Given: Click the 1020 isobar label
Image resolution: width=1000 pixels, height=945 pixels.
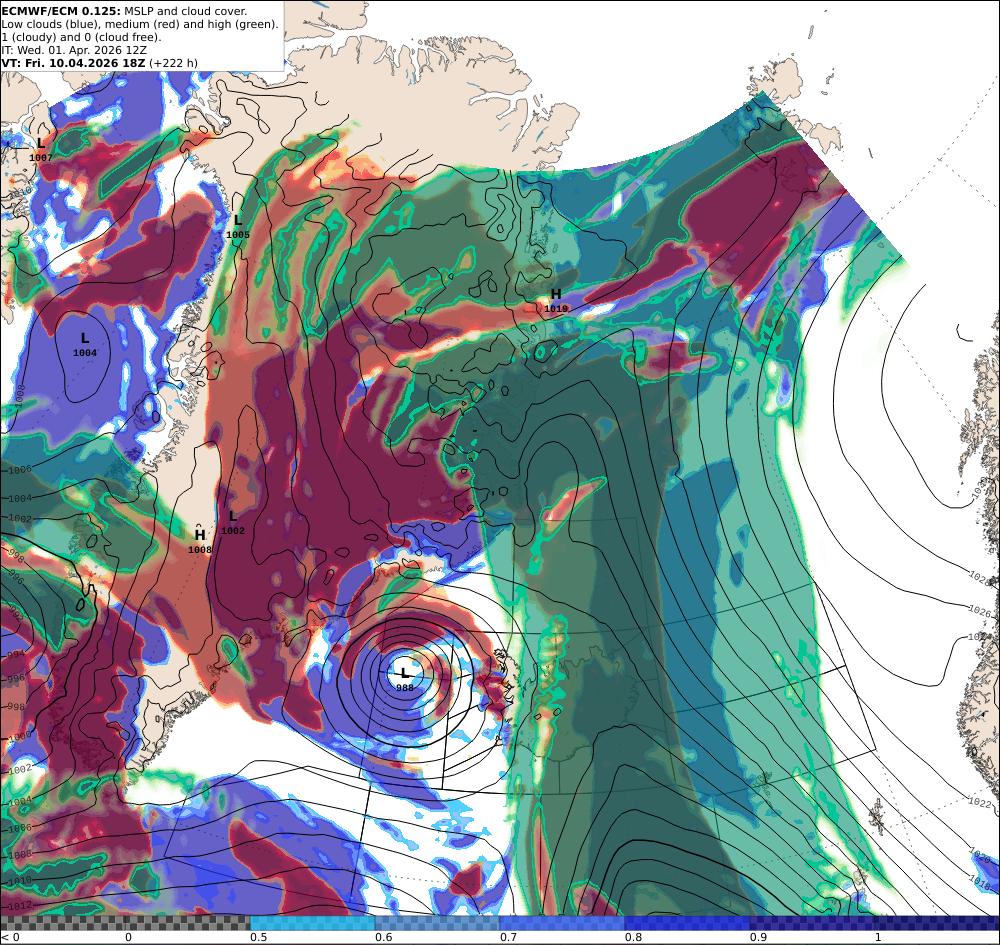Looking at the screenshot, I should [980, 853].
